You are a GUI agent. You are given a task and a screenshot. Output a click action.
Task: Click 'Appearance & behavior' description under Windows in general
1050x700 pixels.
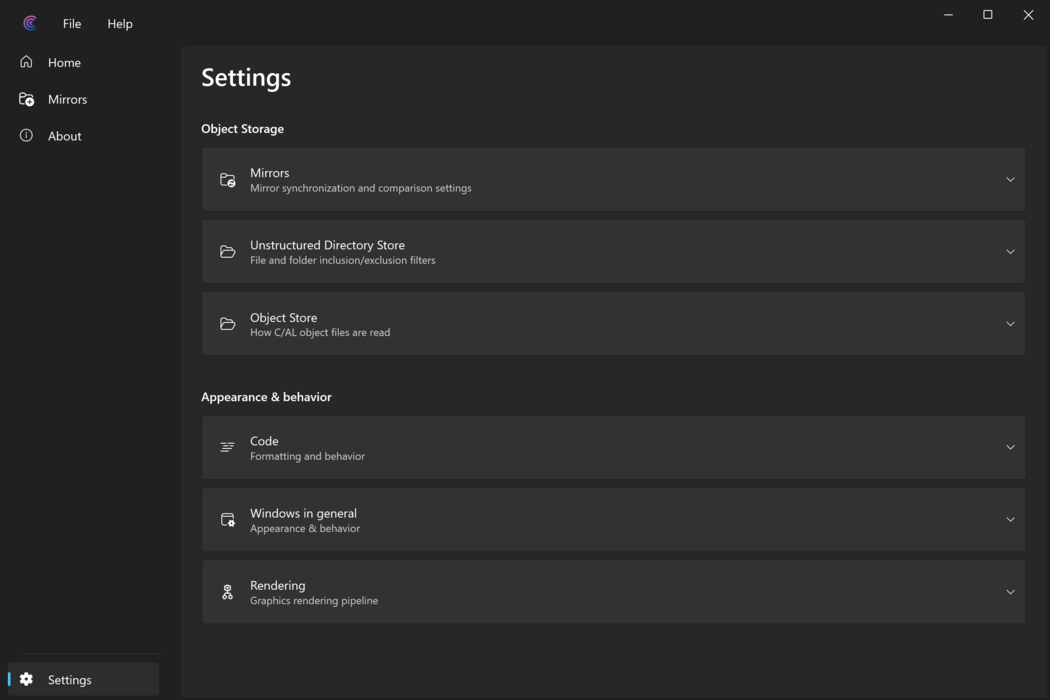point(305,529)
